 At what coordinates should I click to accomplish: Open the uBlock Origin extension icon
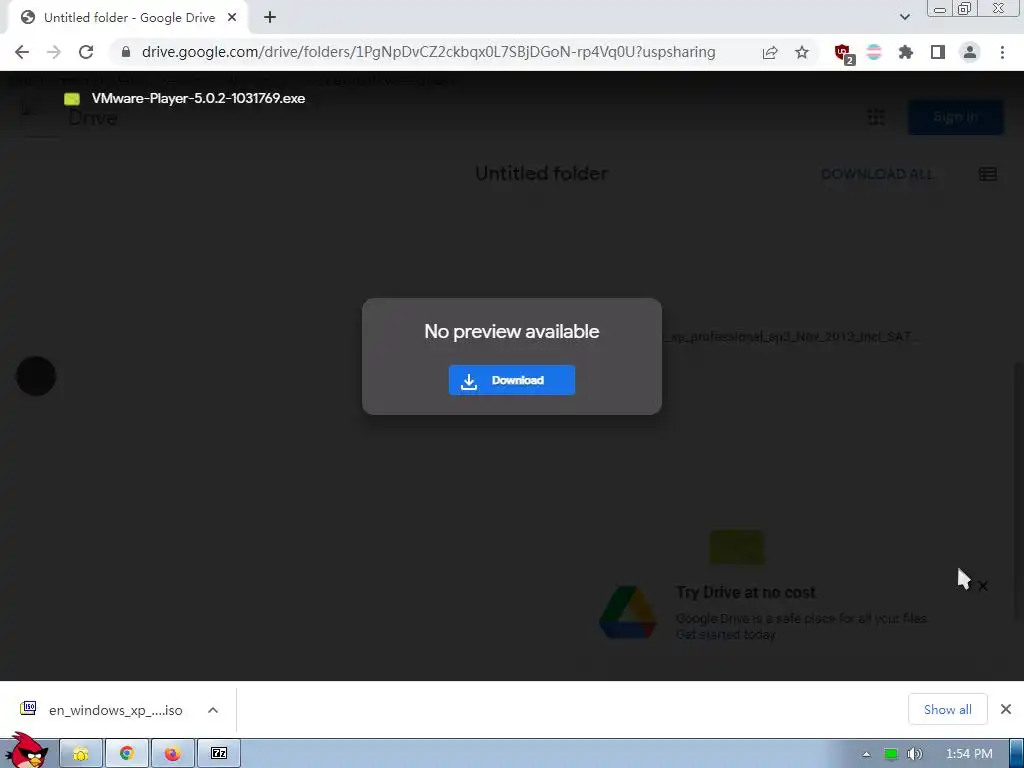pos(843,52)
